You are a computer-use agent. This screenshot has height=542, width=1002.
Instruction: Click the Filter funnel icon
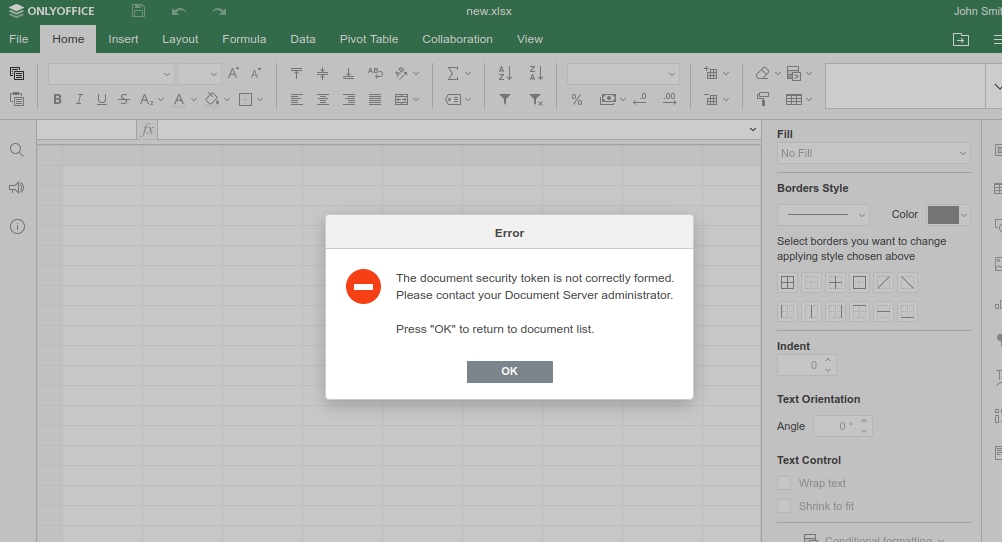pos(505,99)
